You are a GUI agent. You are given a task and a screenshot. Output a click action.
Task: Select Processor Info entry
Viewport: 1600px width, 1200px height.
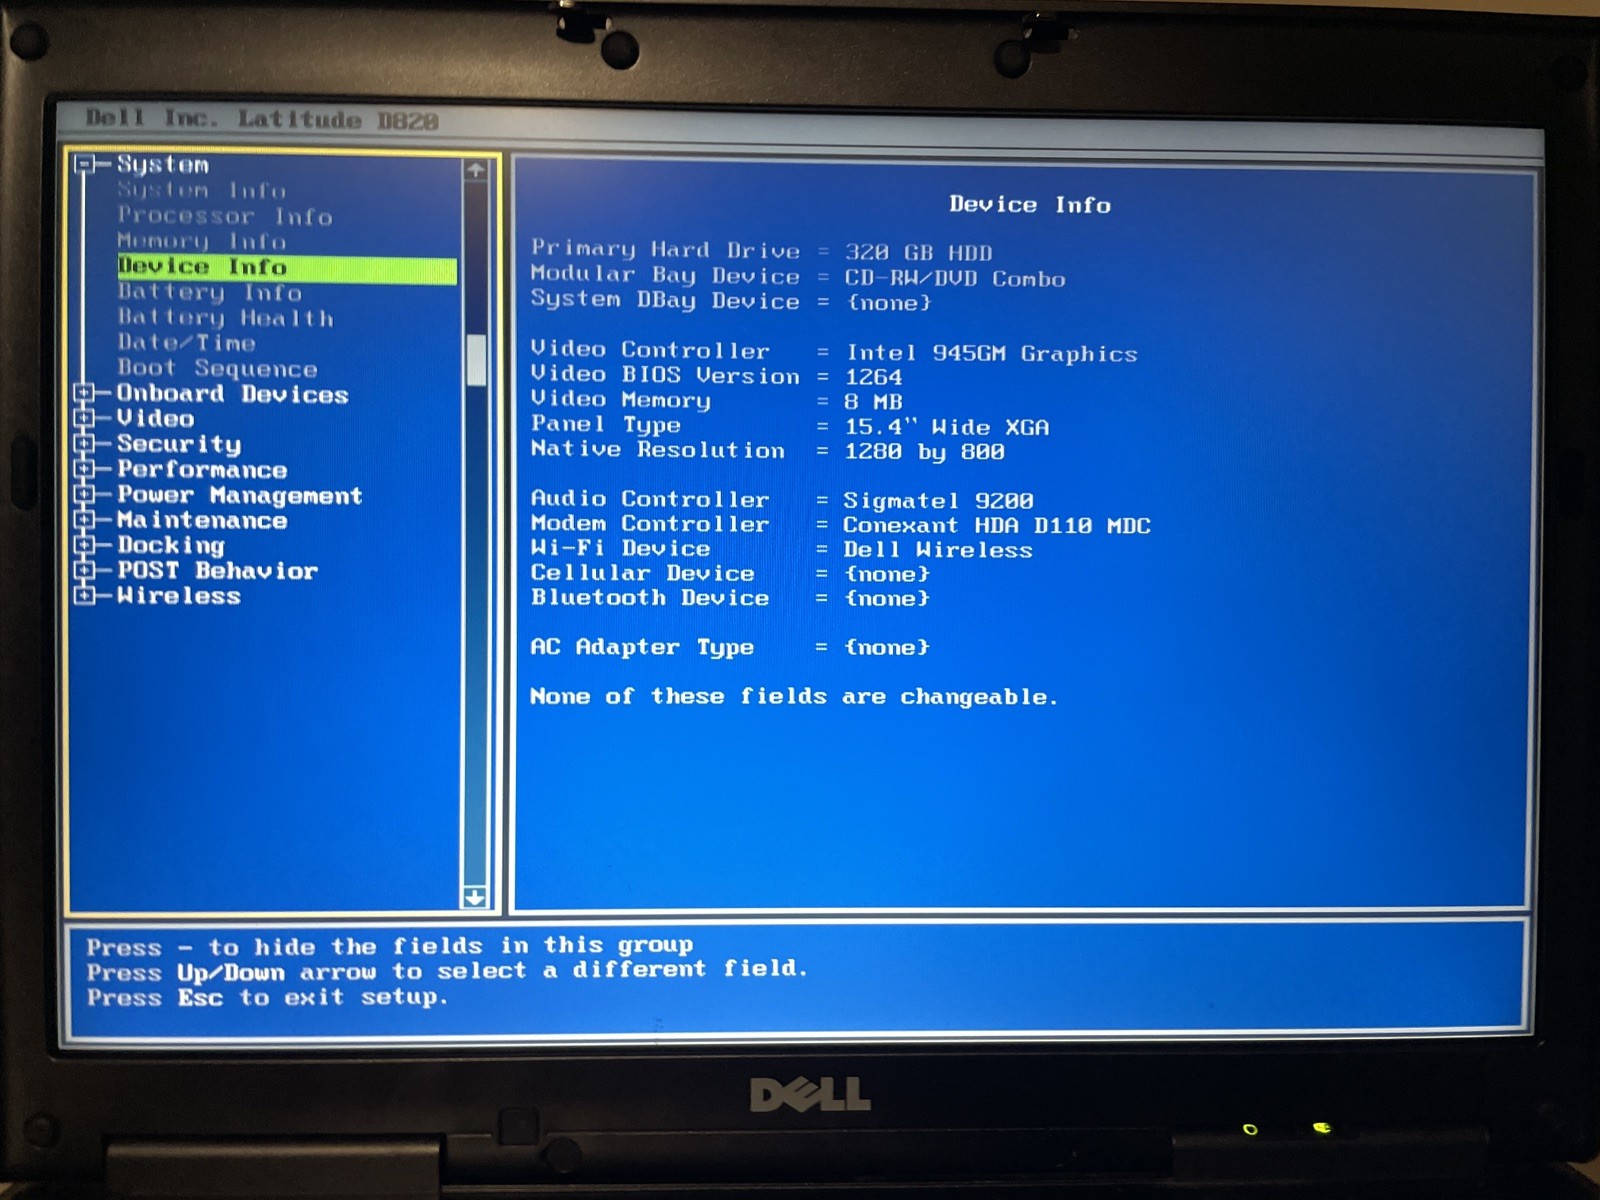pos(225,216)
